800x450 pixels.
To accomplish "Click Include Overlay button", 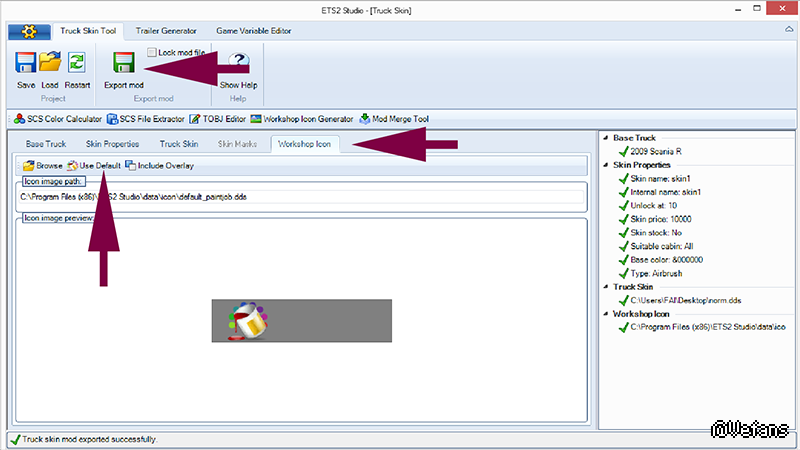I will tap(160, 166).
